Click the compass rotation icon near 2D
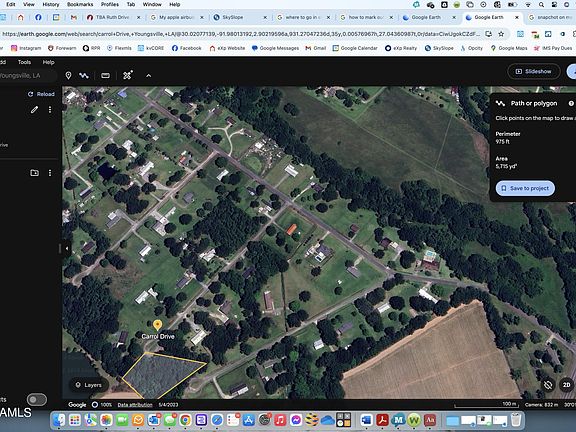This screenshot has height=432, width=576. click(x=548, y=385)
